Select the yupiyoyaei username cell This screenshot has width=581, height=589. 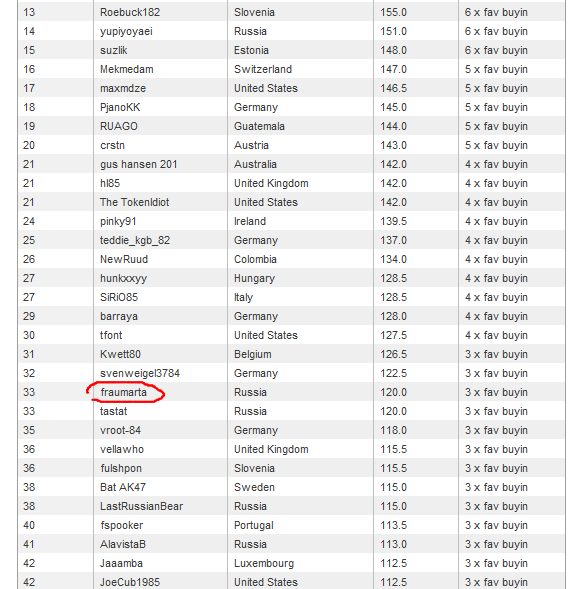click(126, 31)
